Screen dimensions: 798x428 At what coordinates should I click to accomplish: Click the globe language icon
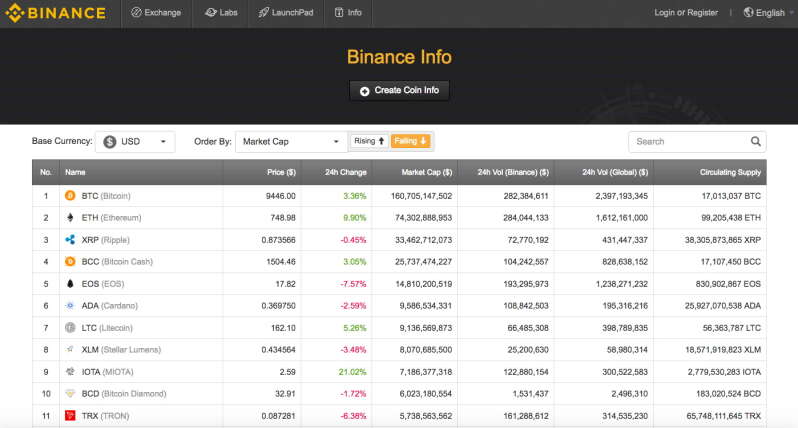click(748, 13)
